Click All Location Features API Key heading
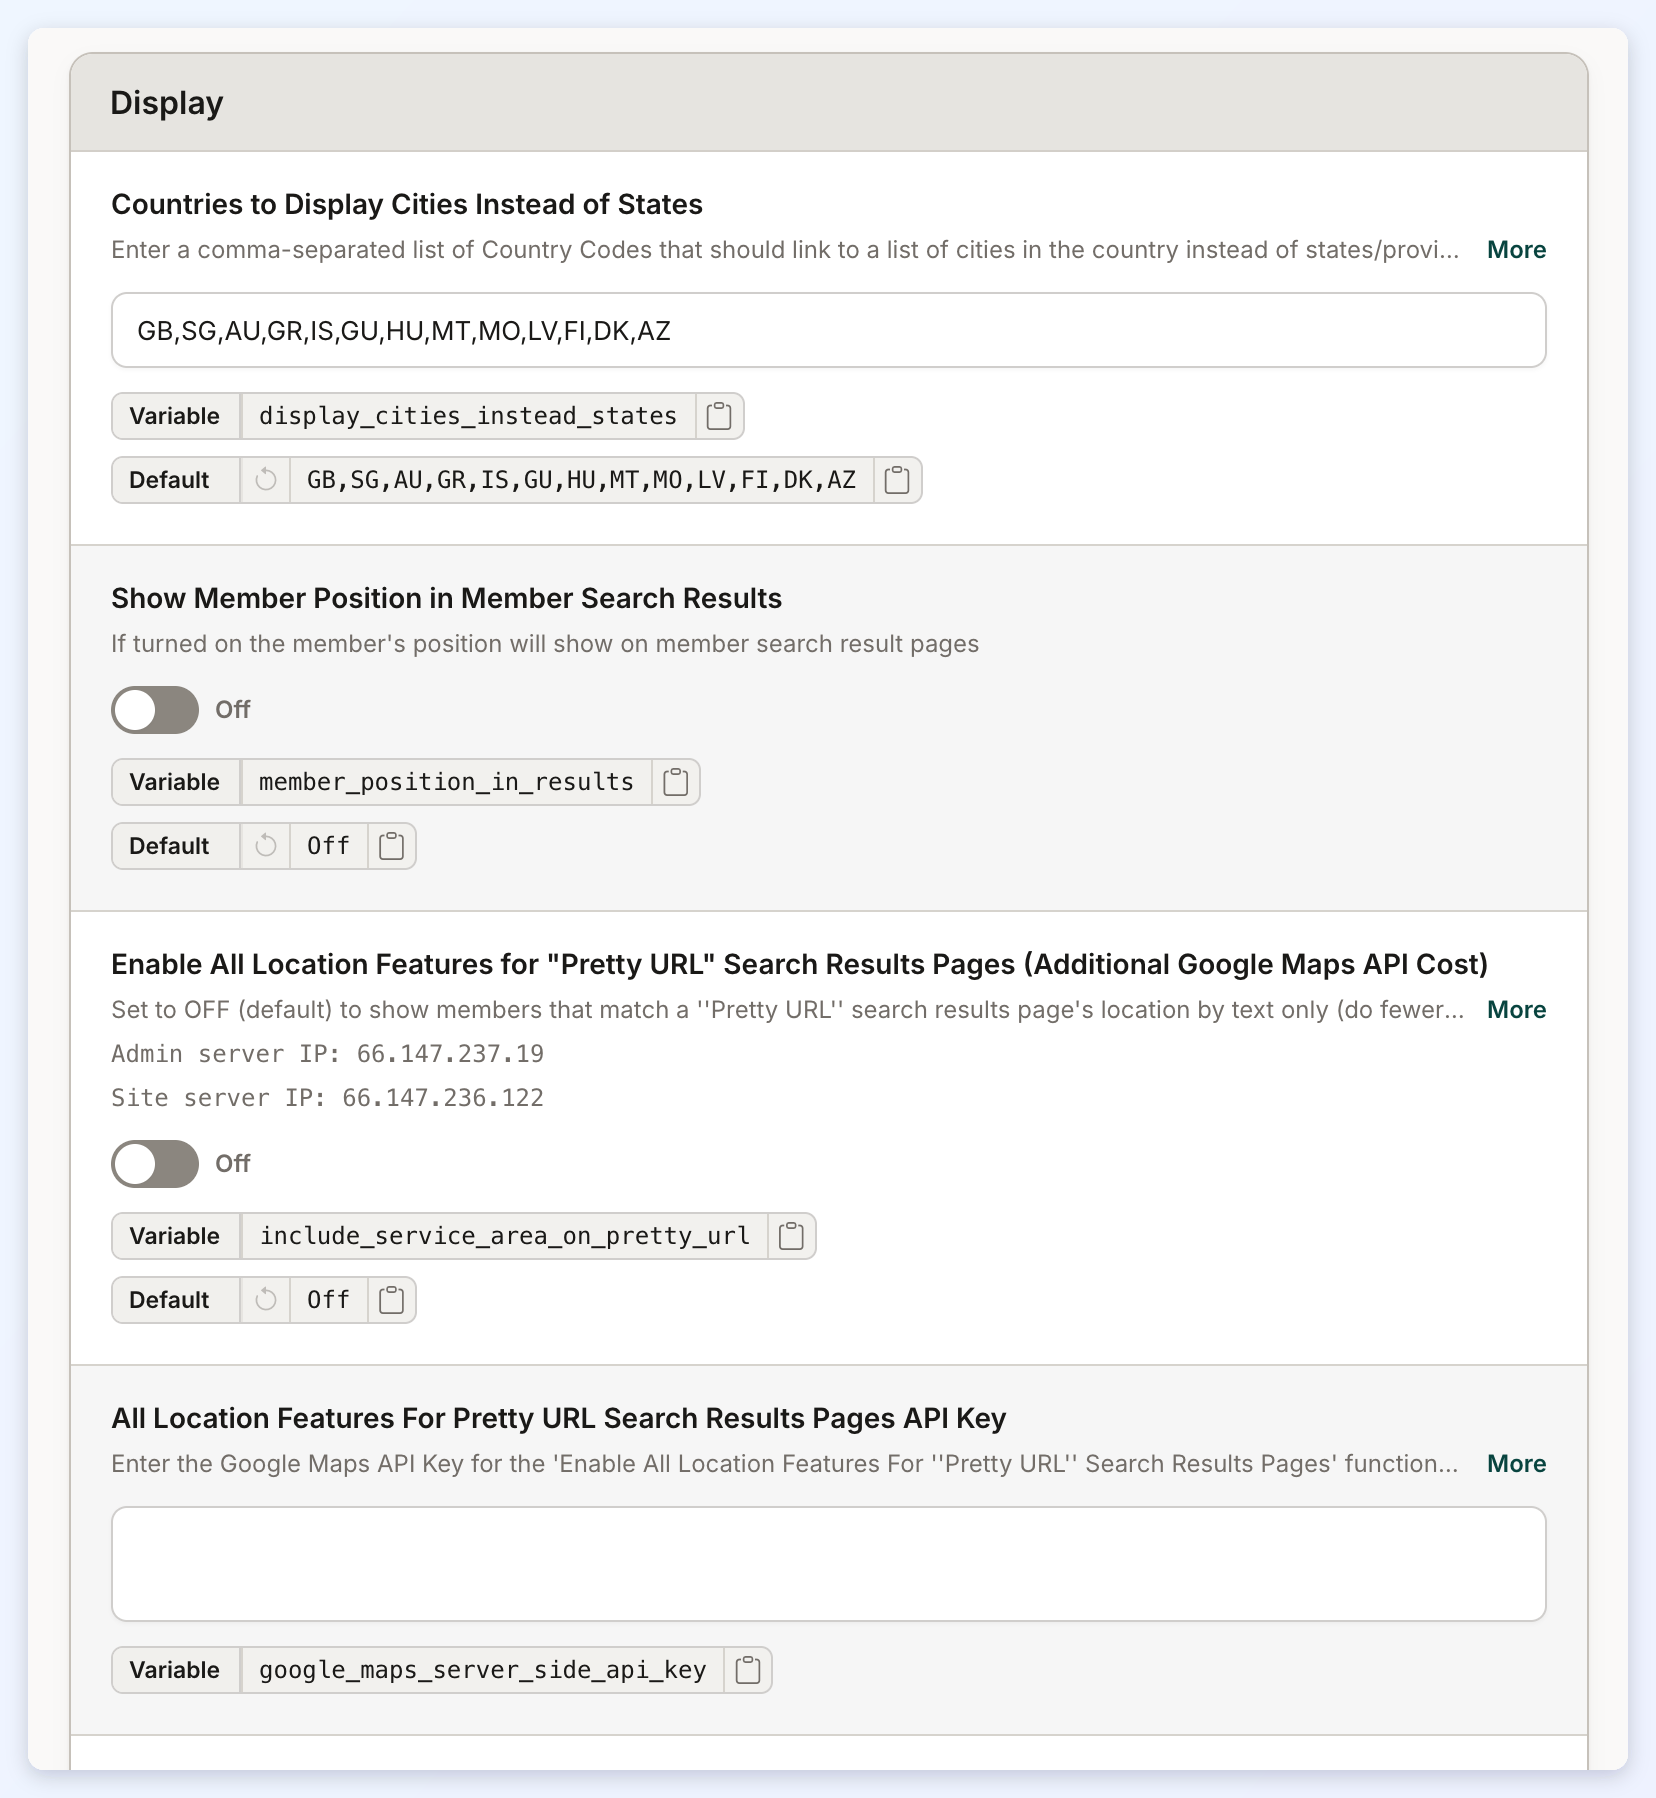 point(558,1418)
